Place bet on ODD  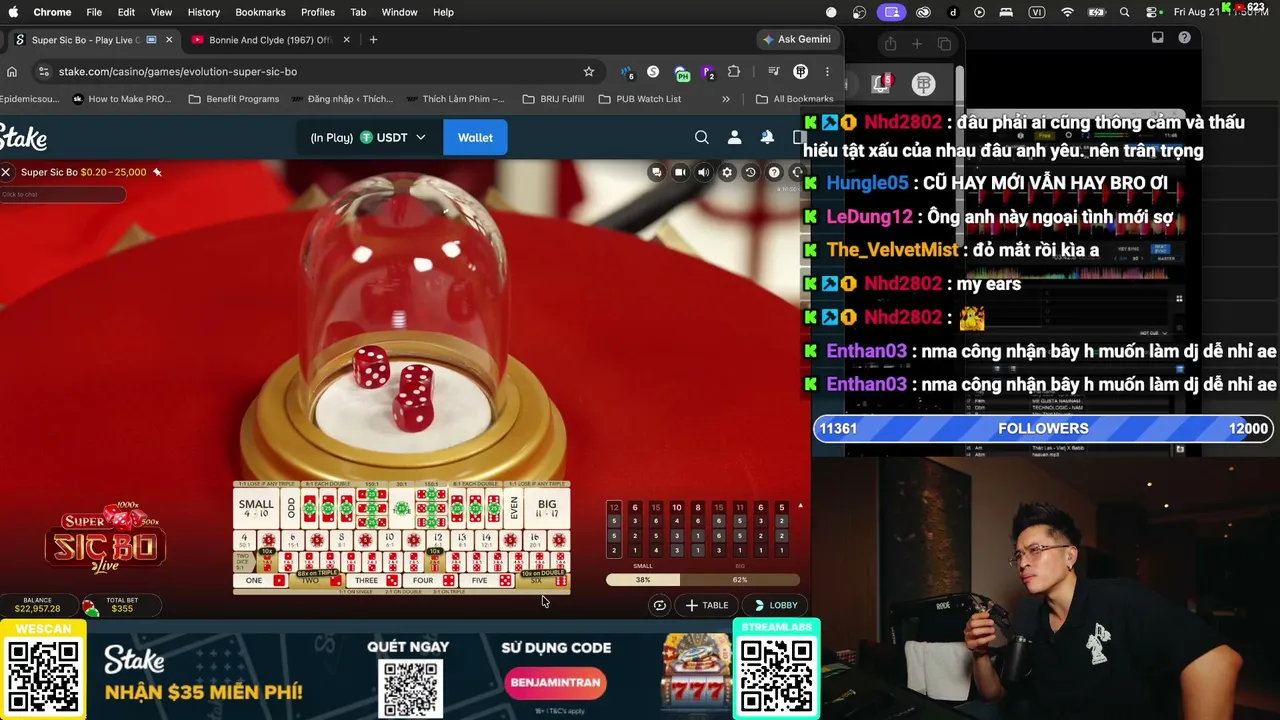(291, 508)
